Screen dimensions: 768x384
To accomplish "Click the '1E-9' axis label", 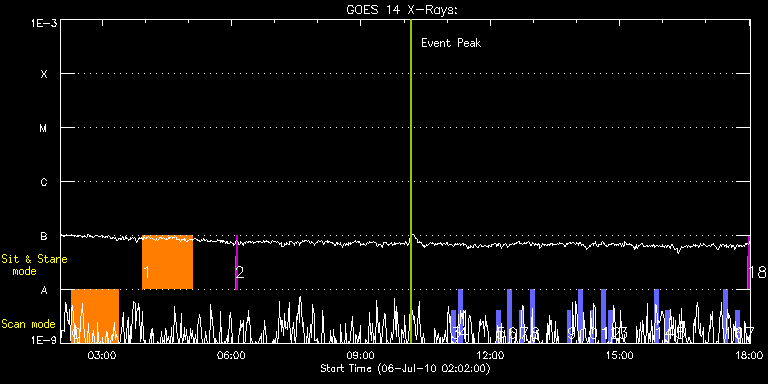I will click(43, 340).
